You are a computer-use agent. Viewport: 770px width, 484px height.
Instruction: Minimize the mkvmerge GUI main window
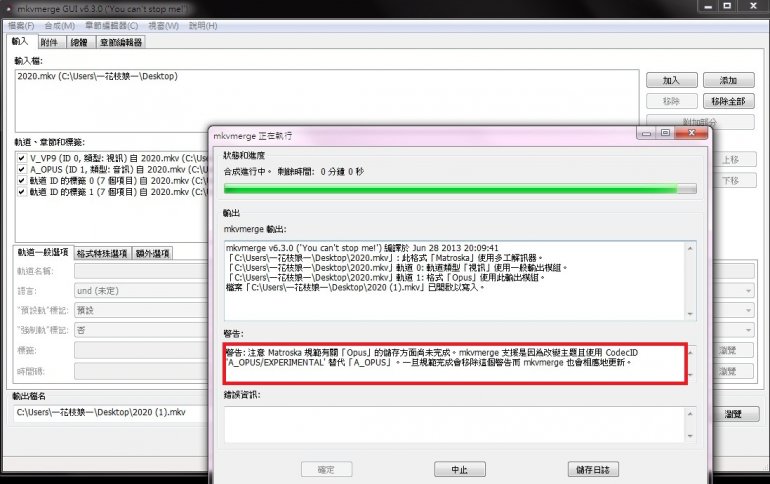(x=708, y=6)
